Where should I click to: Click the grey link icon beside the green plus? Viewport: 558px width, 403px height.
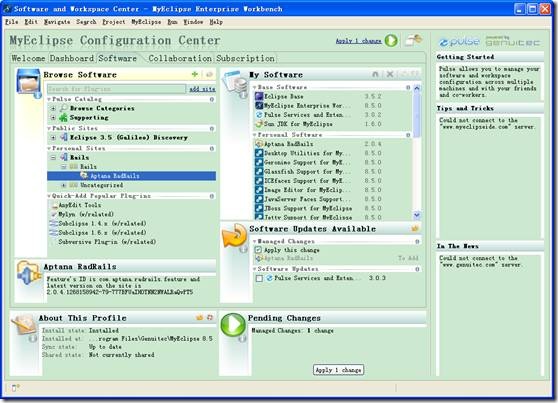209,74
